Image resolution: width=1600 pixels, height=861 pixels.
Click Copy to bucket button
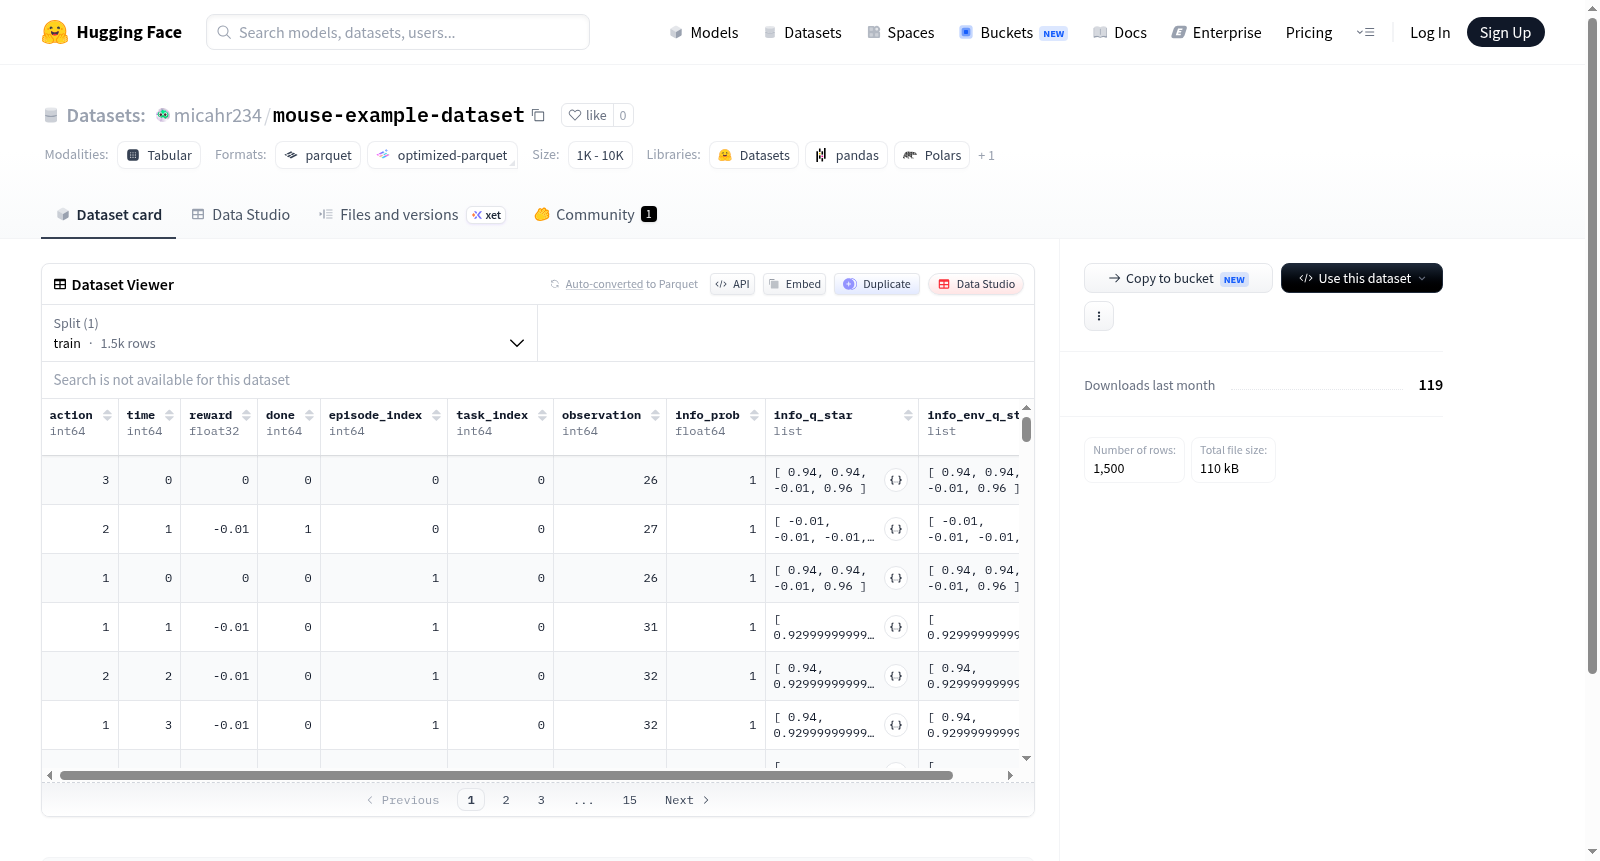1178,278
